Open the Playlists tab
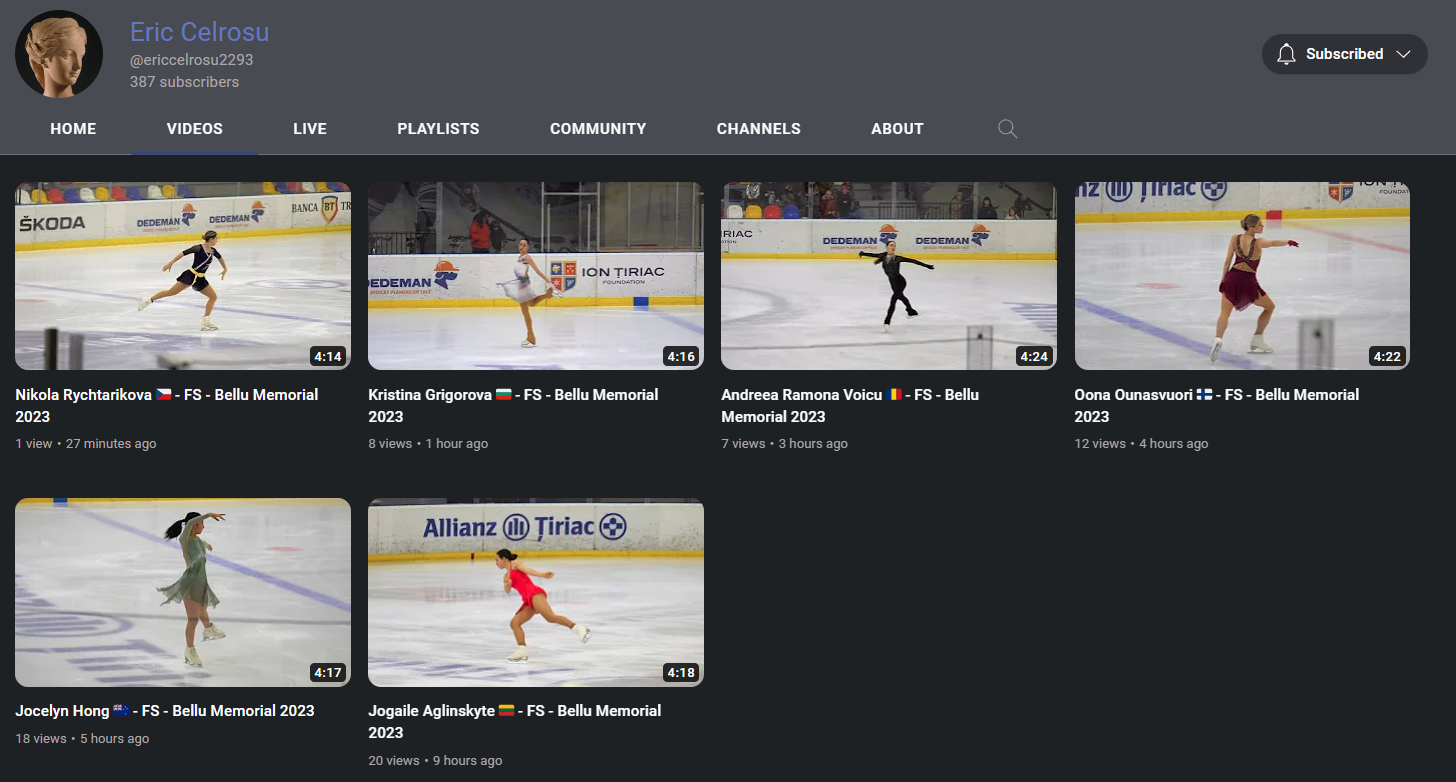1456x782 pixels. tap(438, 129)
